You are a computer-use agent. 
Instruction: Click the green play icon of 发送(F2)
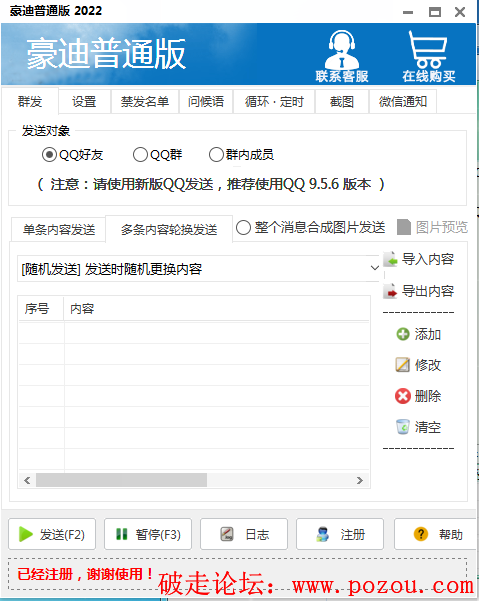(26, 534)
